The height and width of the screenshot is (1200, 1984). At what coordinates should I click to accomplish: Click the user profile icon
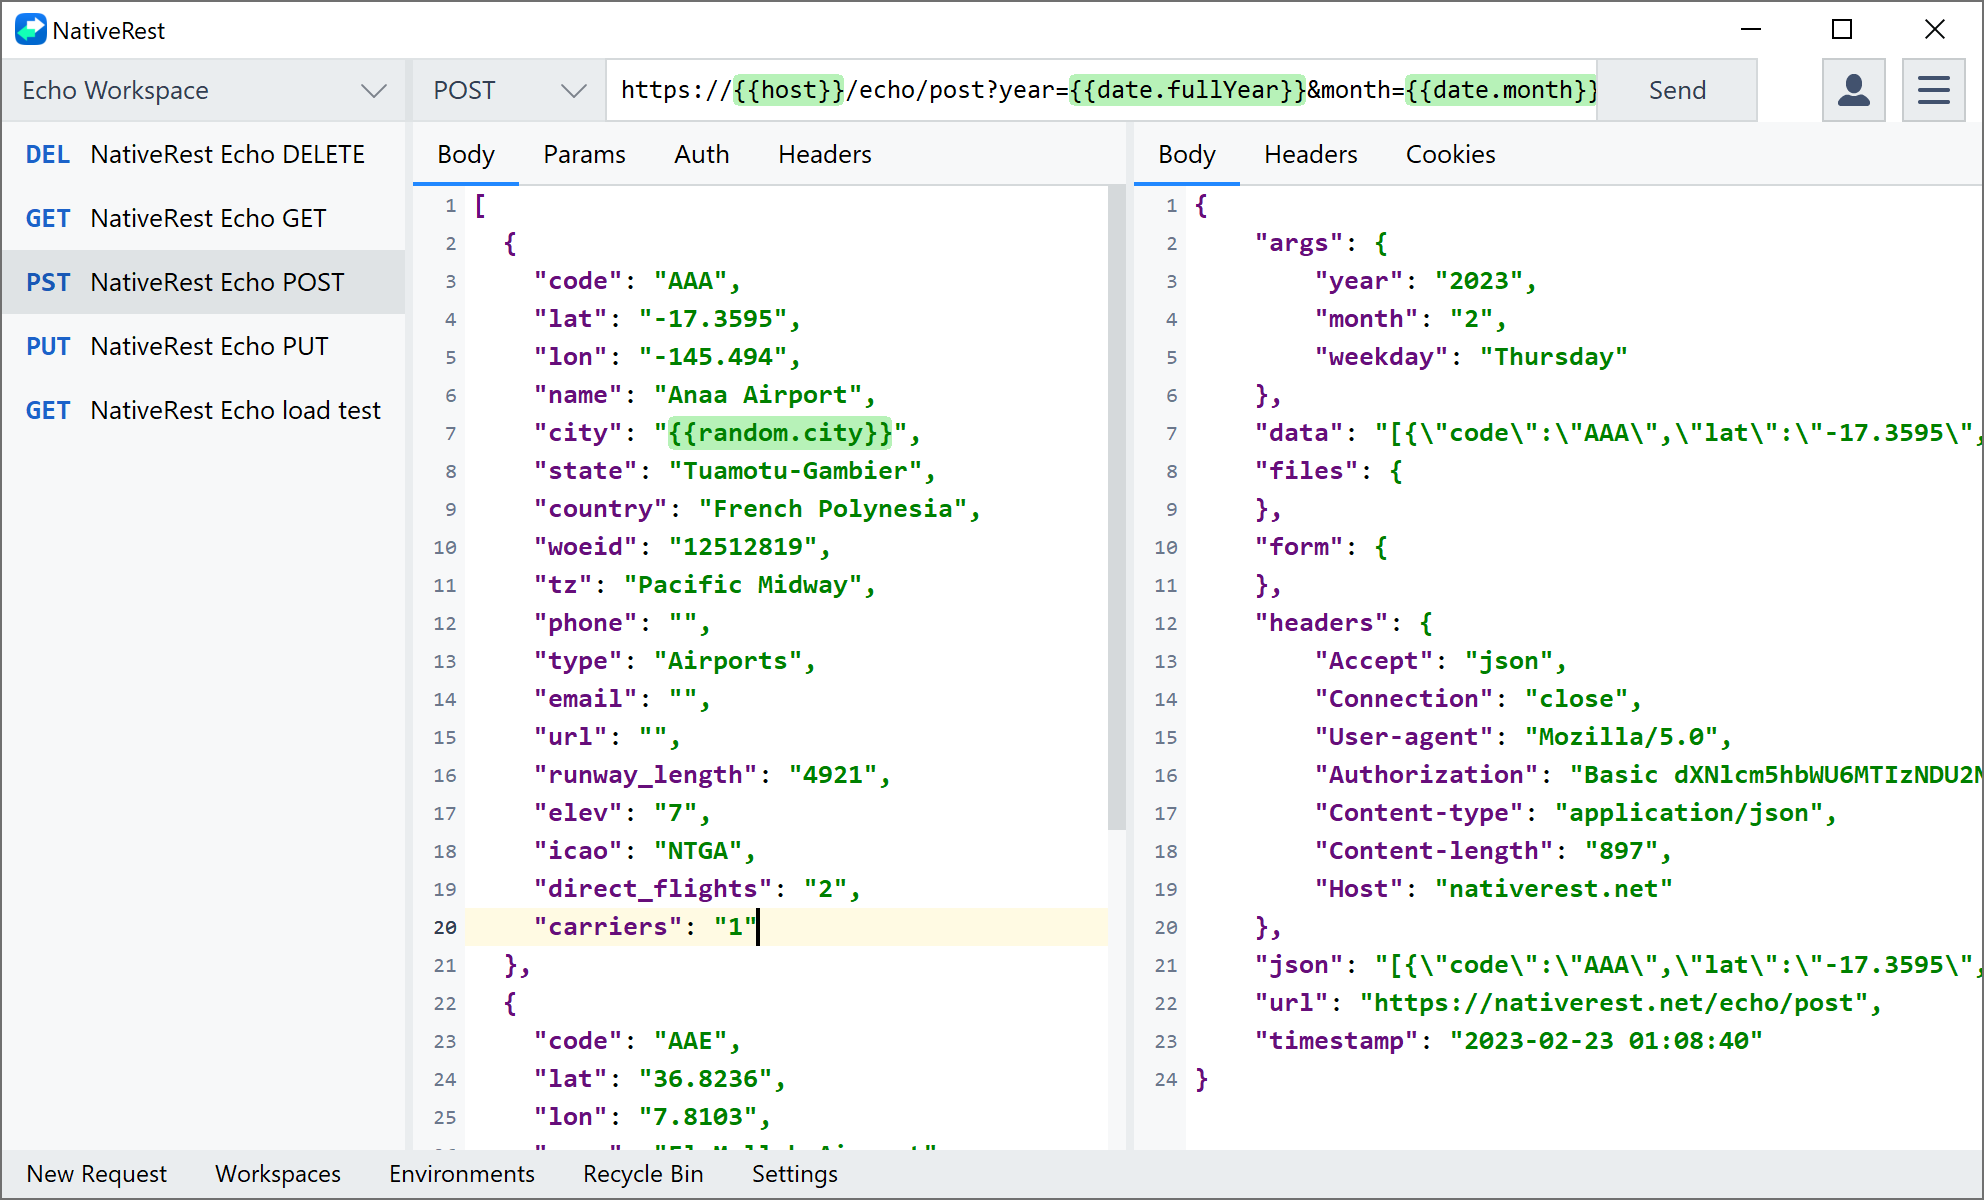click(1852, 89)
